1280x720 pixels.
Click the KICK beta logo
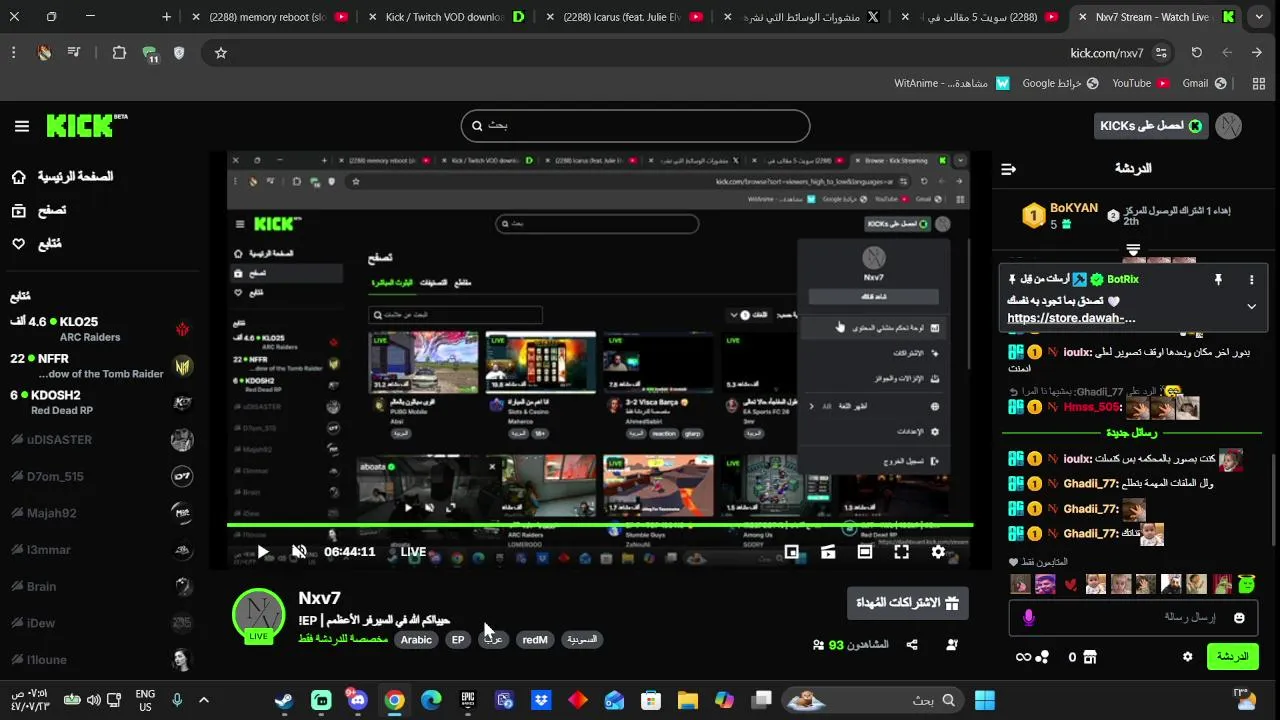87,125
